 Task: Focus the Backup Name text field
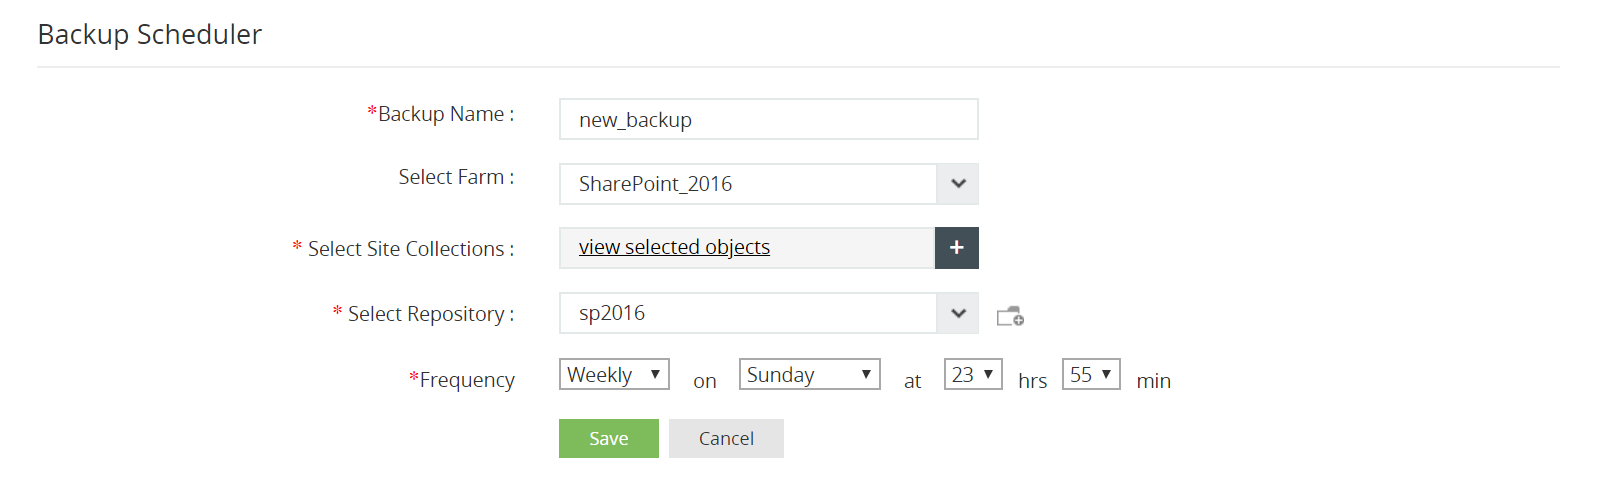[x=768, y=120]
